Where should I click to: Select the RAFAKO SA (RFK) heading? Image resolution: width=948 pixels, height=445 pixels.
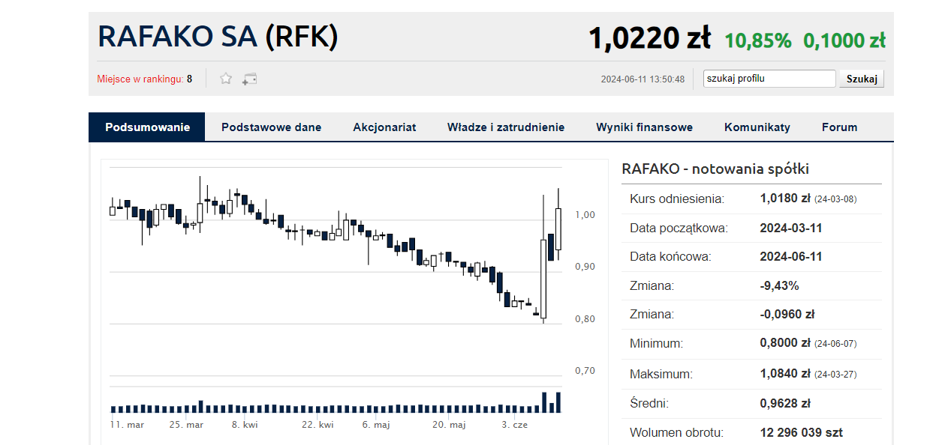[x=218, y=37]
